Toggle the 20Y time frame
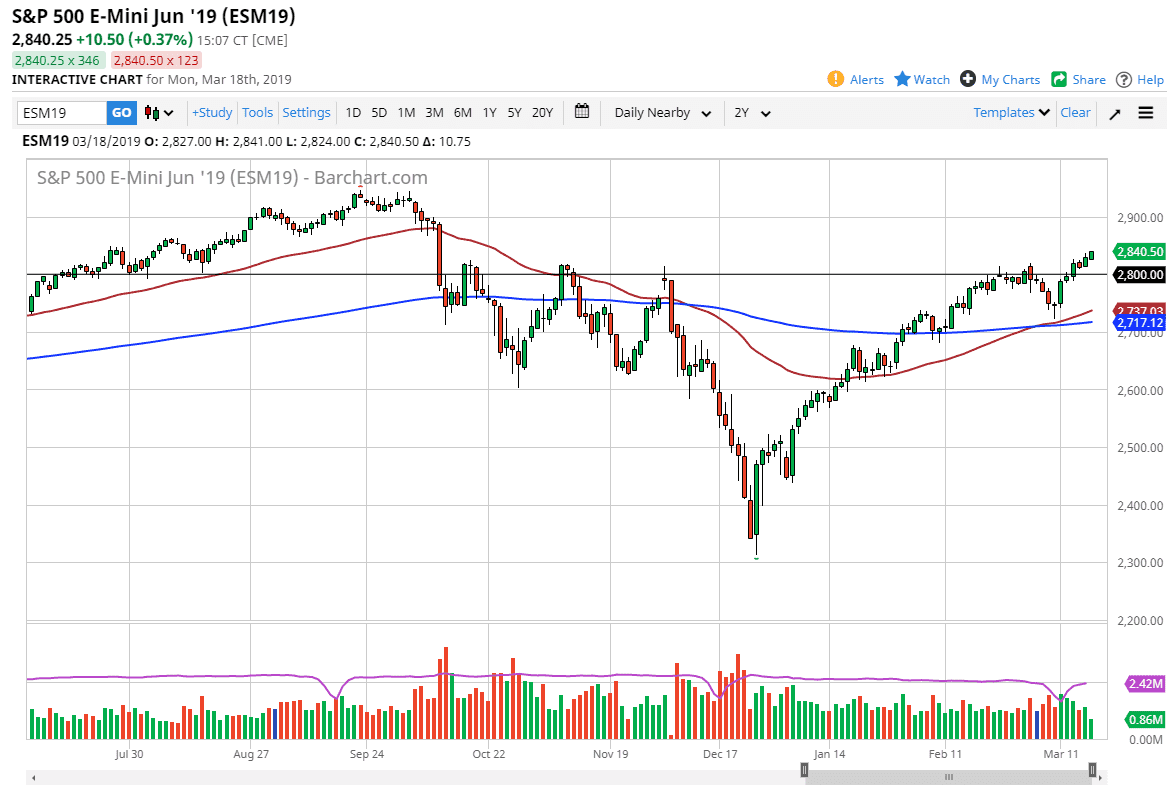1168x786 pixels. coord(542,113)
